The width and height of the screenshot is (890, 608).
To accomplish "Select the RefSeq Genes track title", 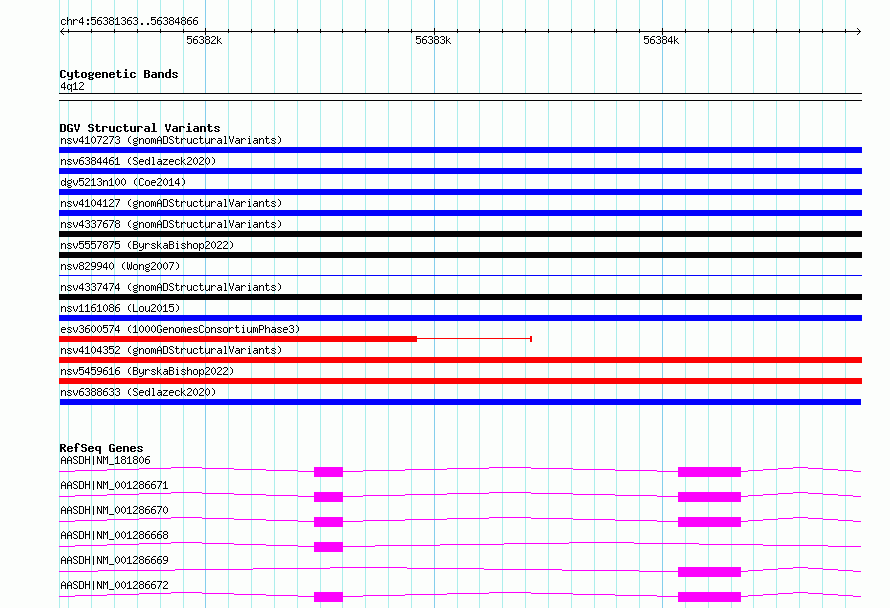I will 101,448.
